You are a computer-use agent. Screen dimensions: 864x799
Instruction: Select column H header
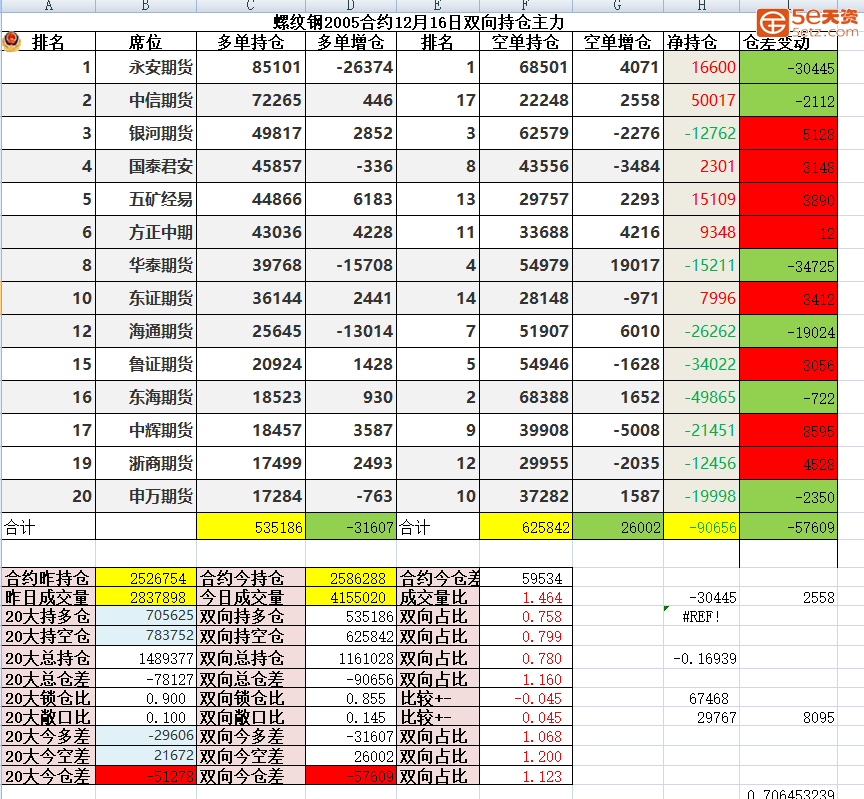pos(700,6)
